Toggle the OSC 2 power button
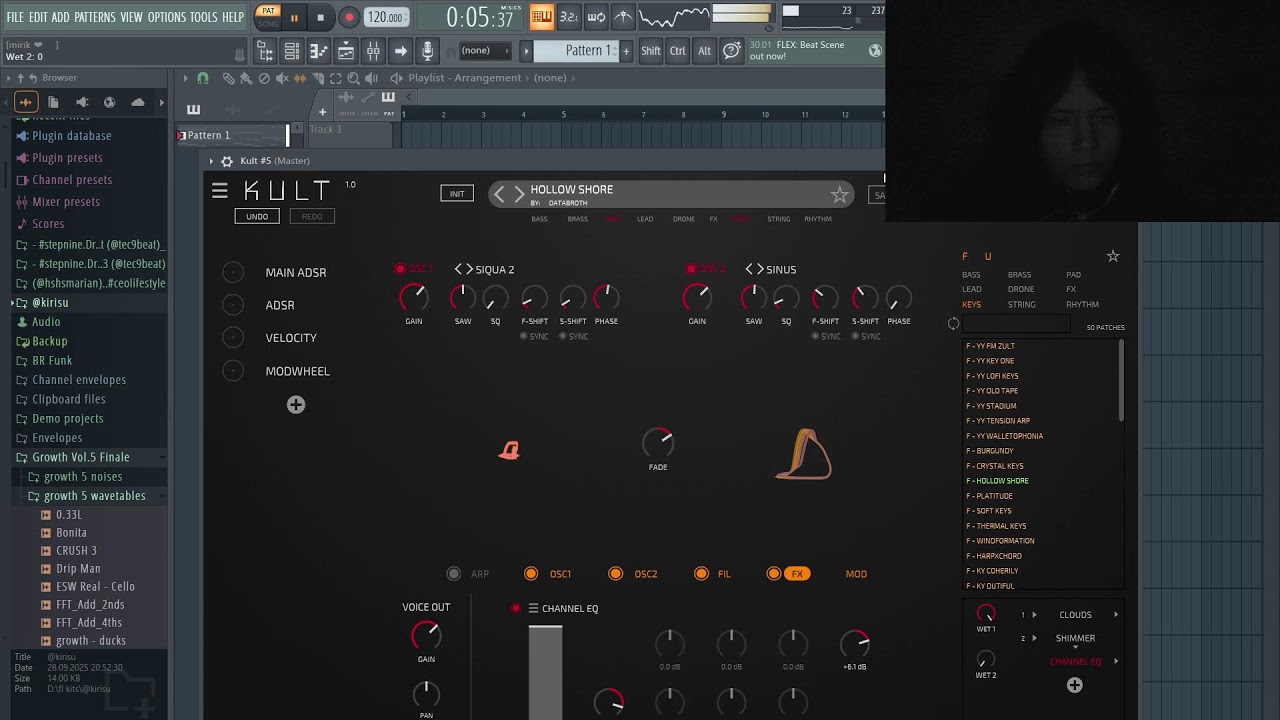The image size is (1280, 720). (691, 269)
